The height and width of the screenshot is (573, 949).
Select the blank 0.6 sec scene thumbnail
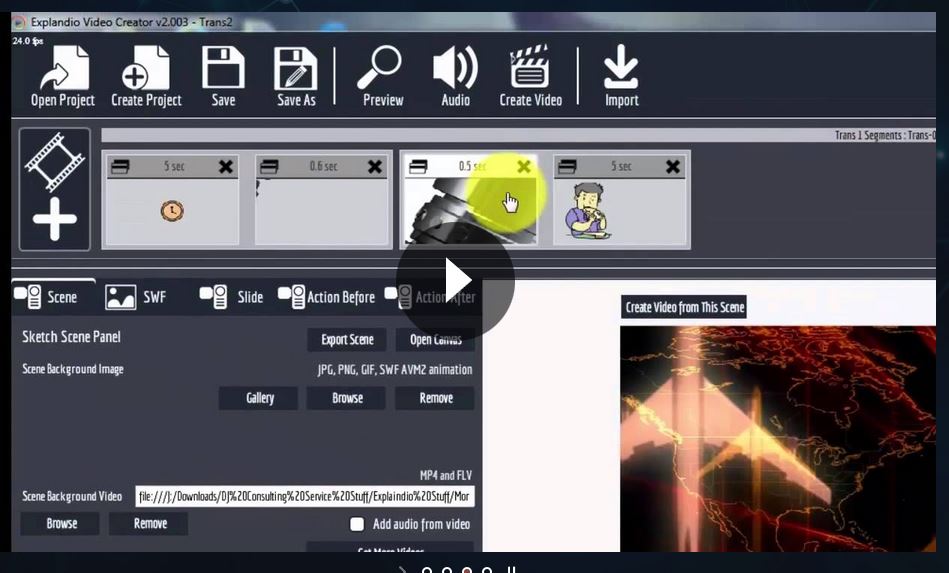click(x=321, y=211)
